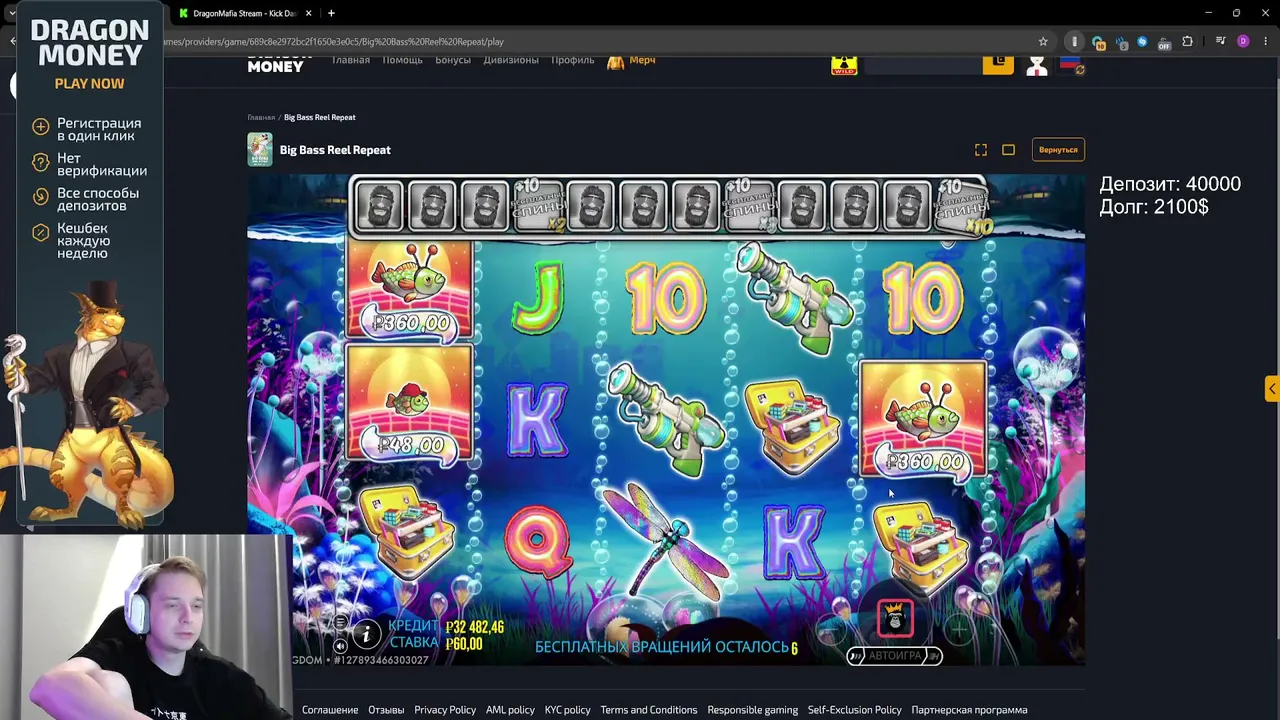This screenshot has width=1280, height=720.
Task: Open the AML policy footer link
Action: click(x=510, y=710)
